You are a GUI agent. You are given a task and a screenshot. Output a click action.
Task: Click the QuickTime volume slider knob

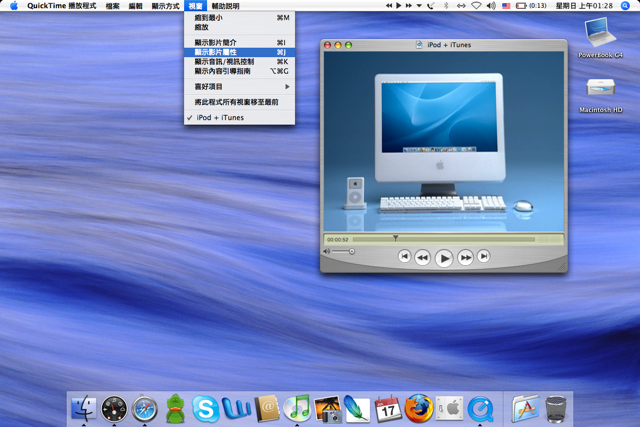(x=351, y=251)
